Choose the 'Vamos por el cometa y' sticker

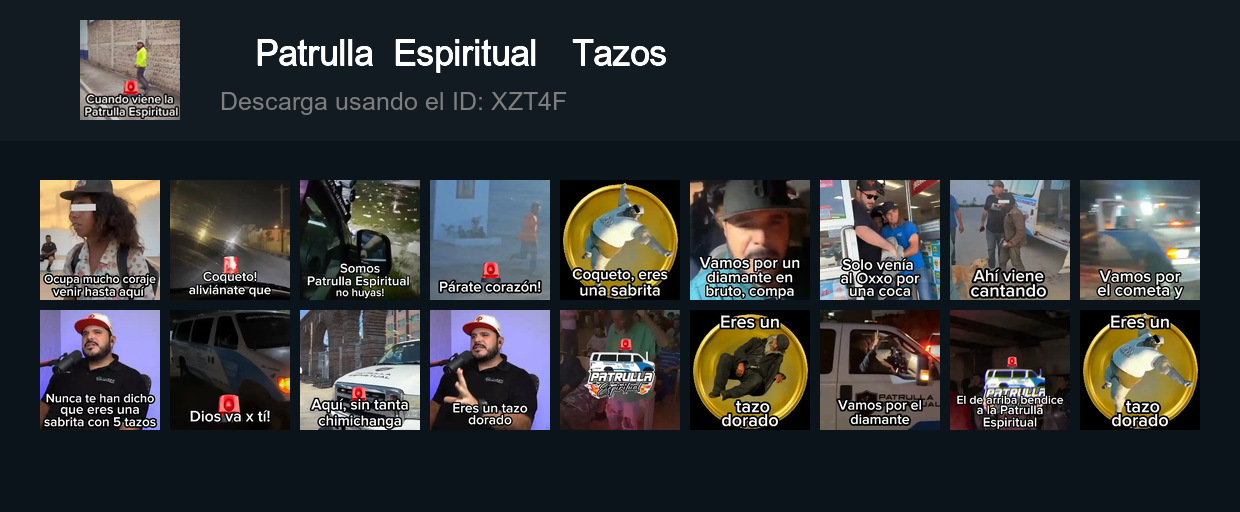pyautogui.click(x=1140, y=240)
